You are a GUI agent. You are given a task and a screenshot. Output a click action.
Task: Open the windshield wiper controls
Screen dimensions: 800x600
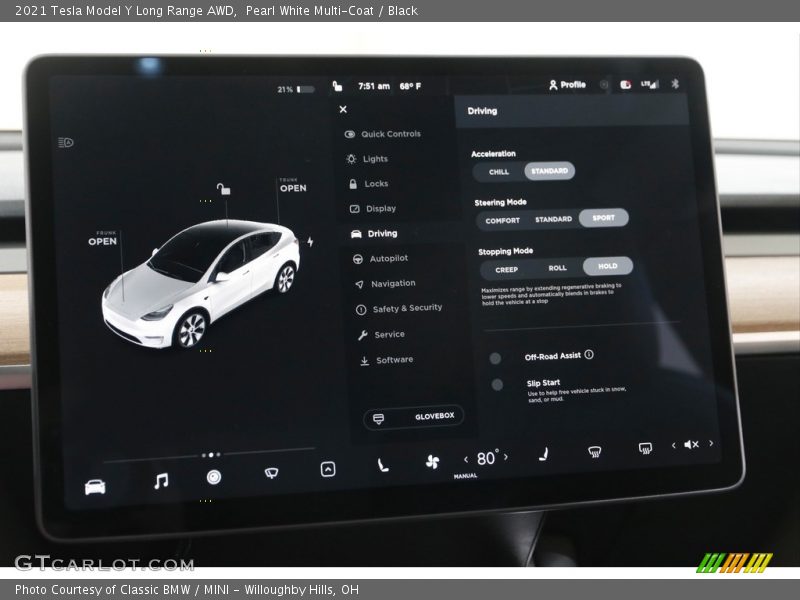pos(271,473)
